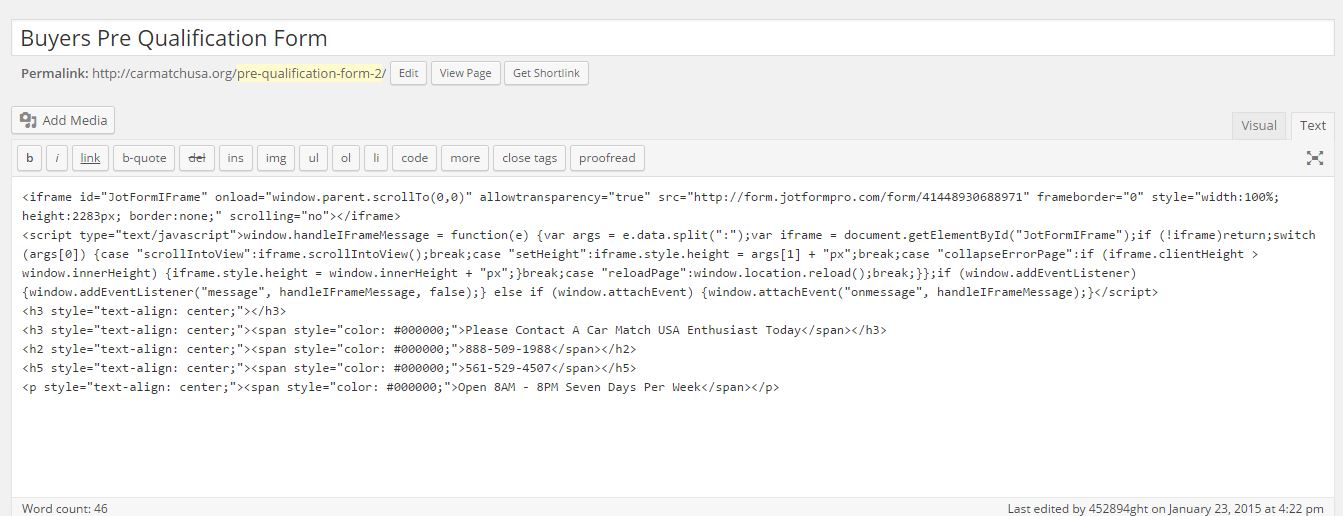Insert a hyperlink using link button
Screen dimensions: 1343x516
pos(90,158)
